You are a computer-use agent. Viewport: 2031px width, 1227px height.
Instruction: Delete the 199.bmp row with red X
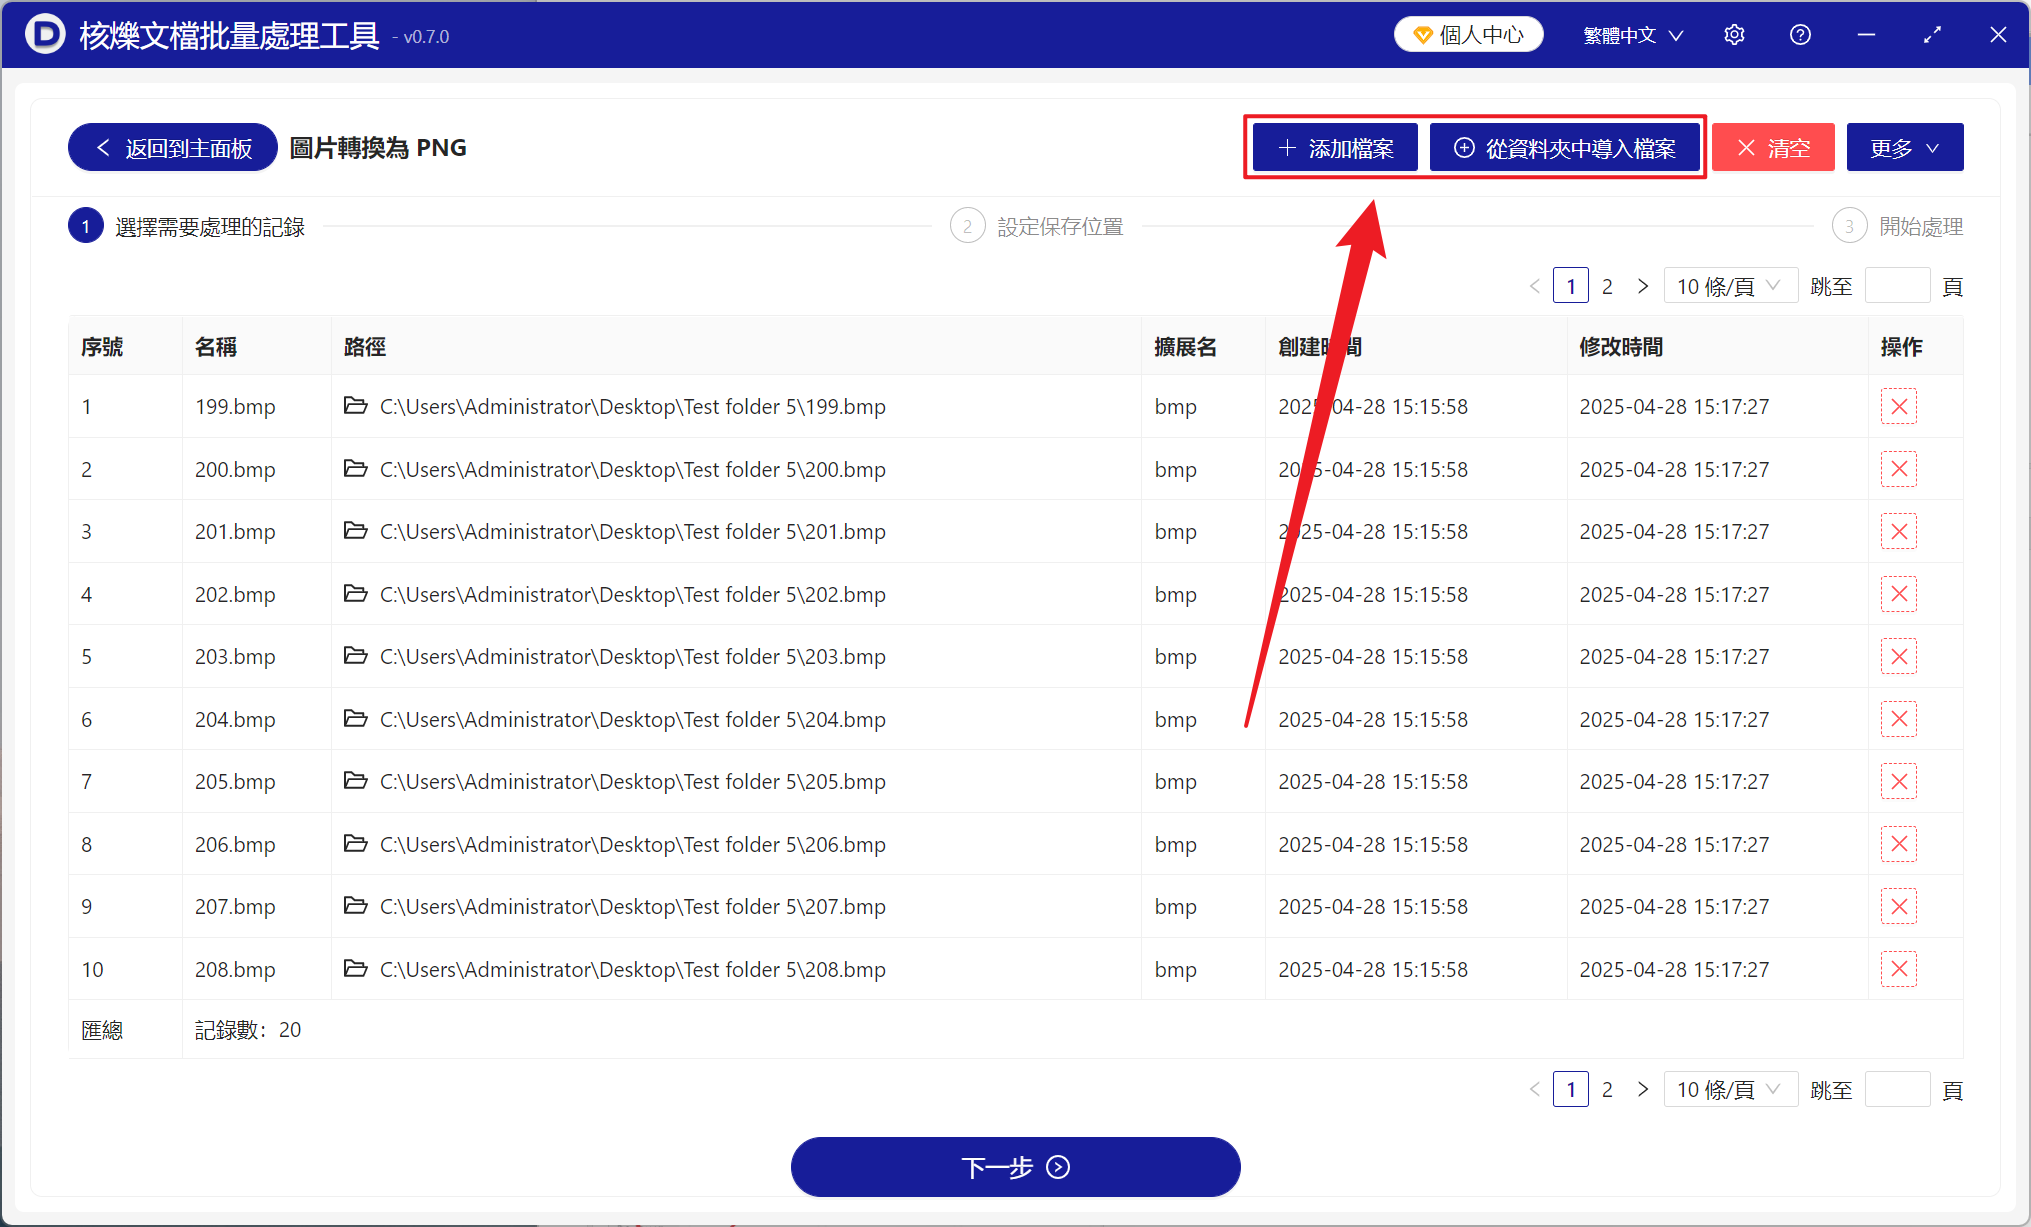[x=1898, y=406]
